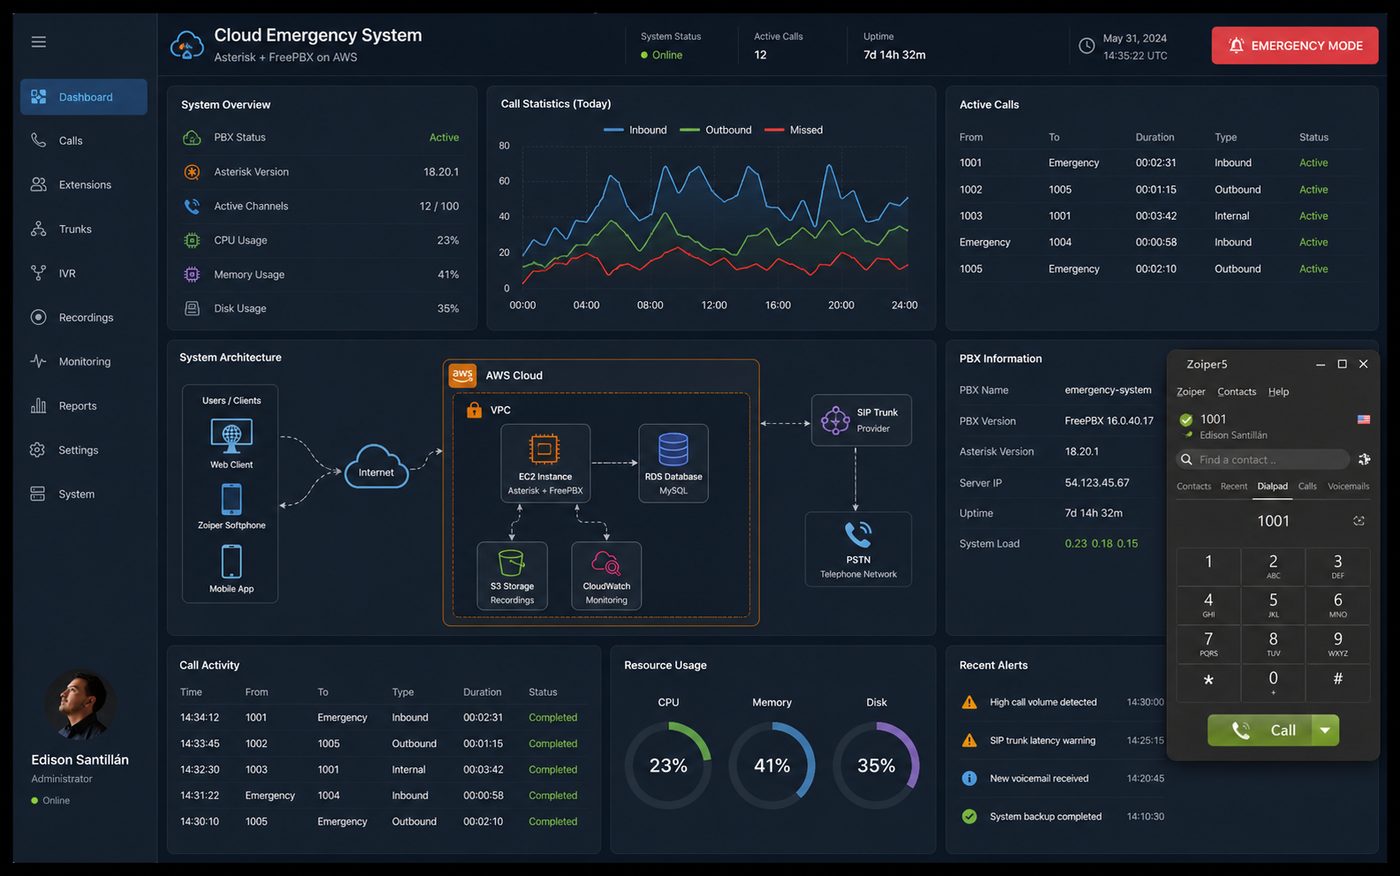Click the Disk 35% usage gauge

876,765
